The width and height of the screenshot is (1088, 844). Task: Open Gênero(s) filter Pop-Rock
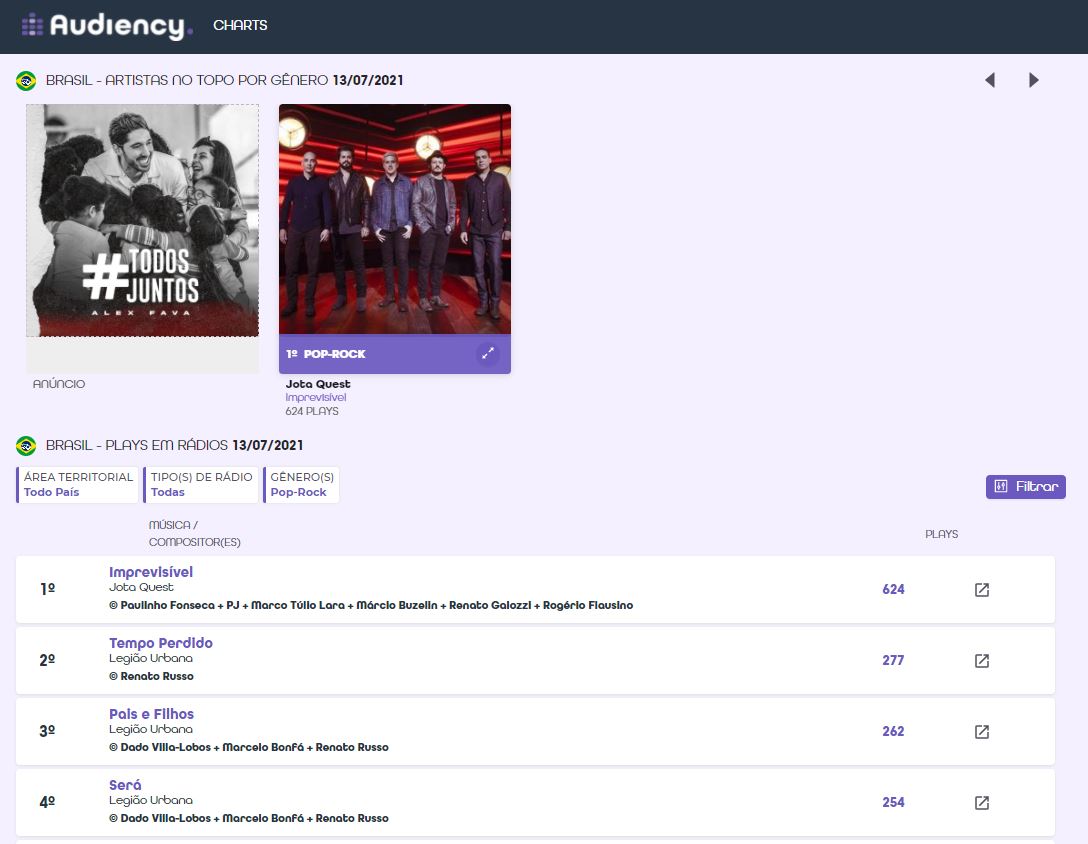pyautogui.click(x=301, y=484)
